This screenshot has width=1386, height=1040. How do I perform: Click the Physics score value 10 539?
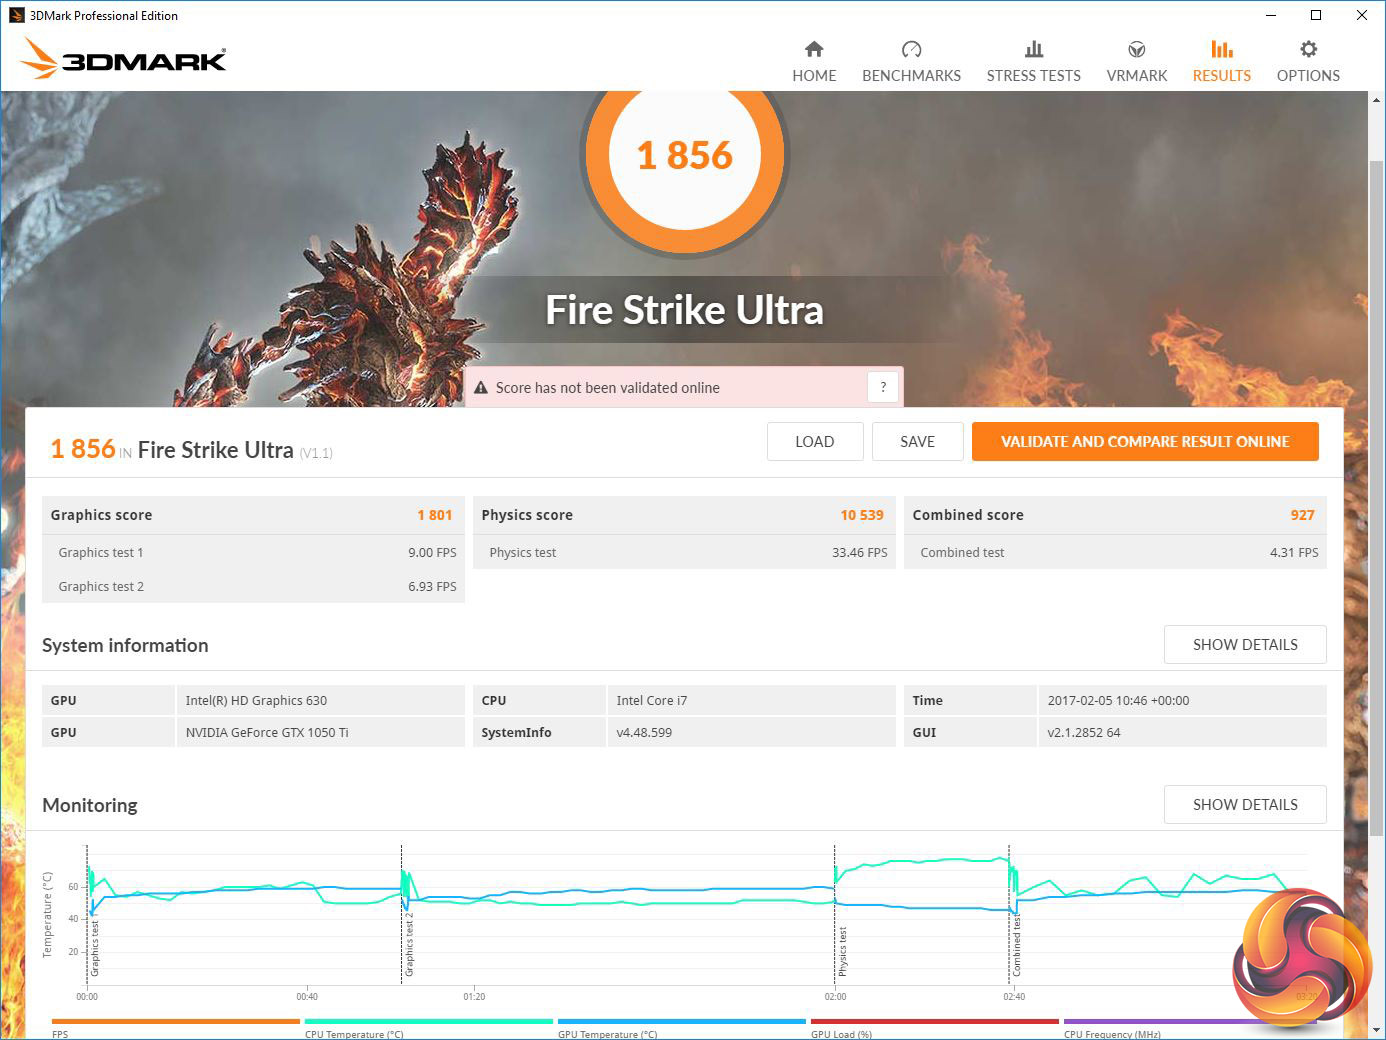(862, 515)
